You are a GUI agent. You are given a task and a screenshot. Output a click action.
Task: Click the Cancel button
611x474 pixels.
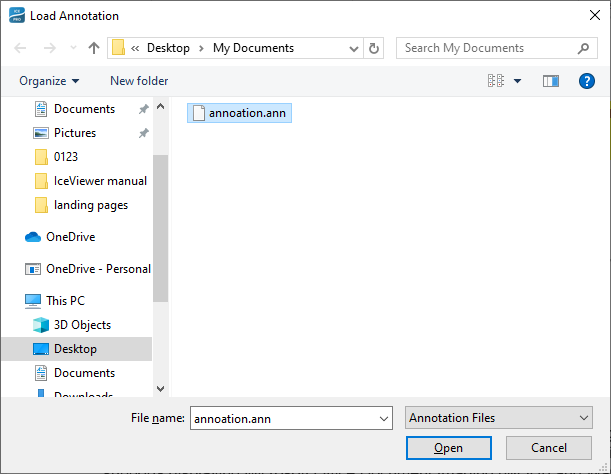549,448
